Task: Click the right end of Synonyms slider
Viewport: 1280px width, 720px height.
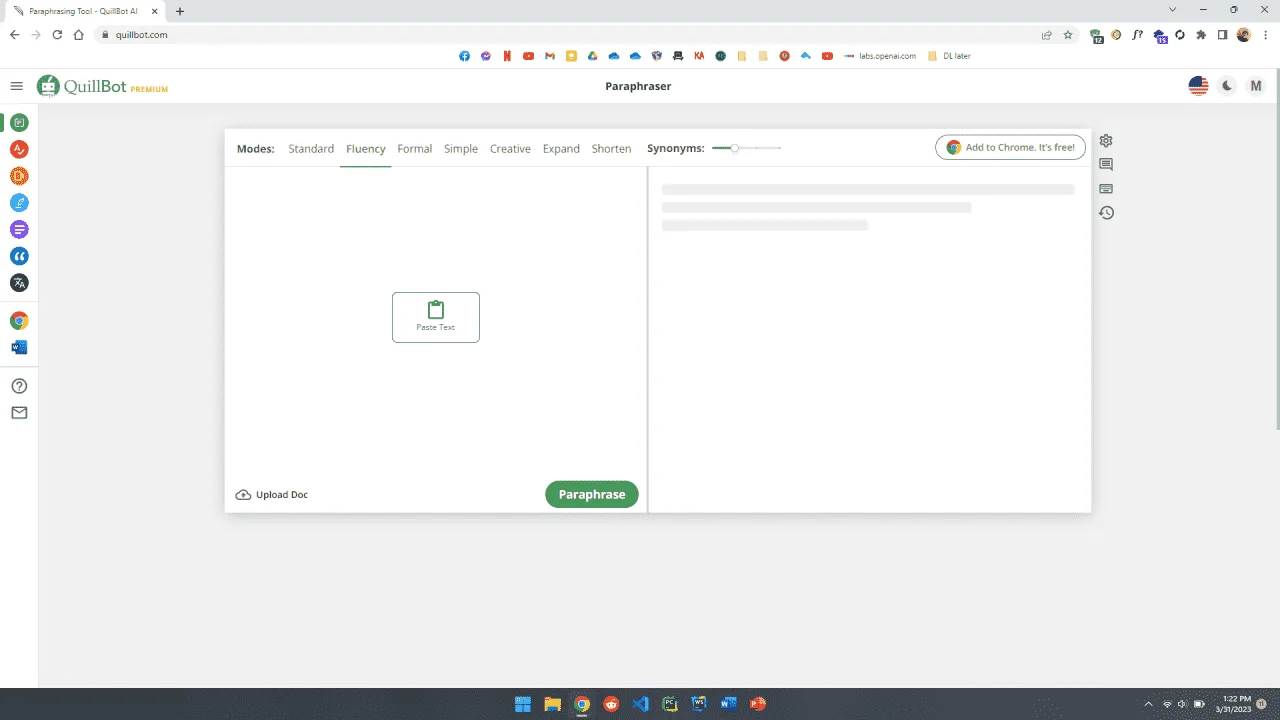Action: point(780,148)
